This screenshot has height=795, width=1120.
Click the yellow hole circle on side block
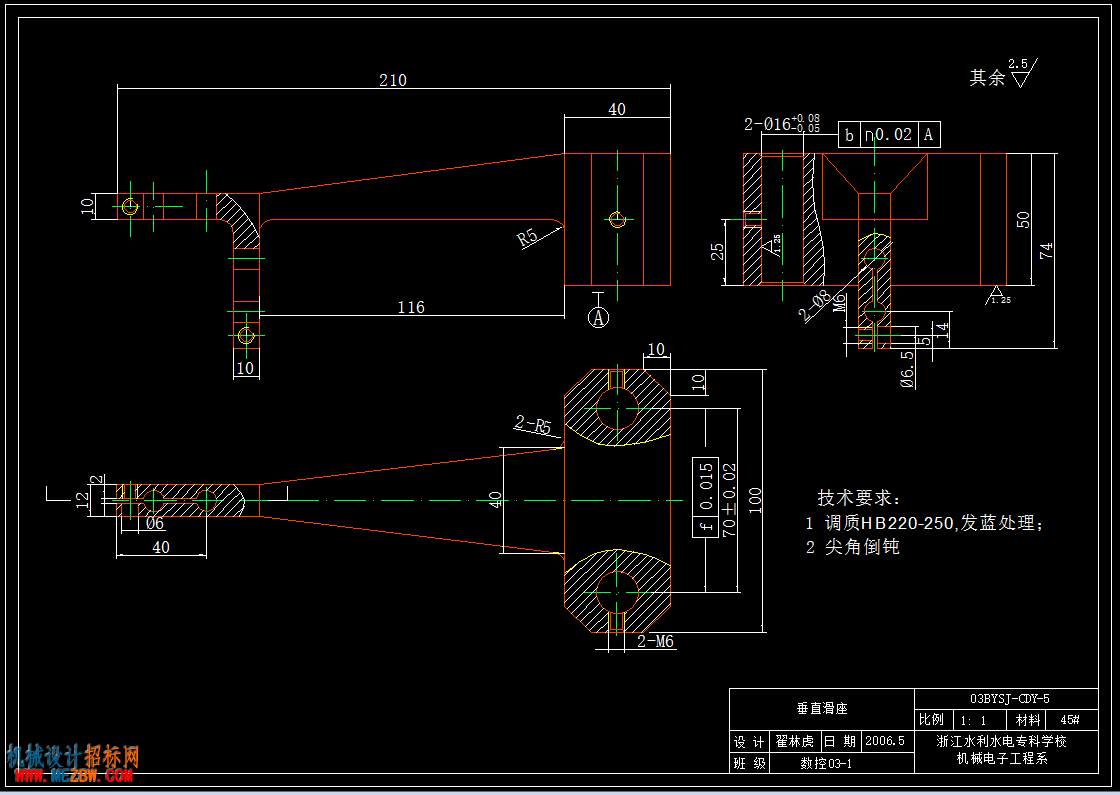[618, 219]
